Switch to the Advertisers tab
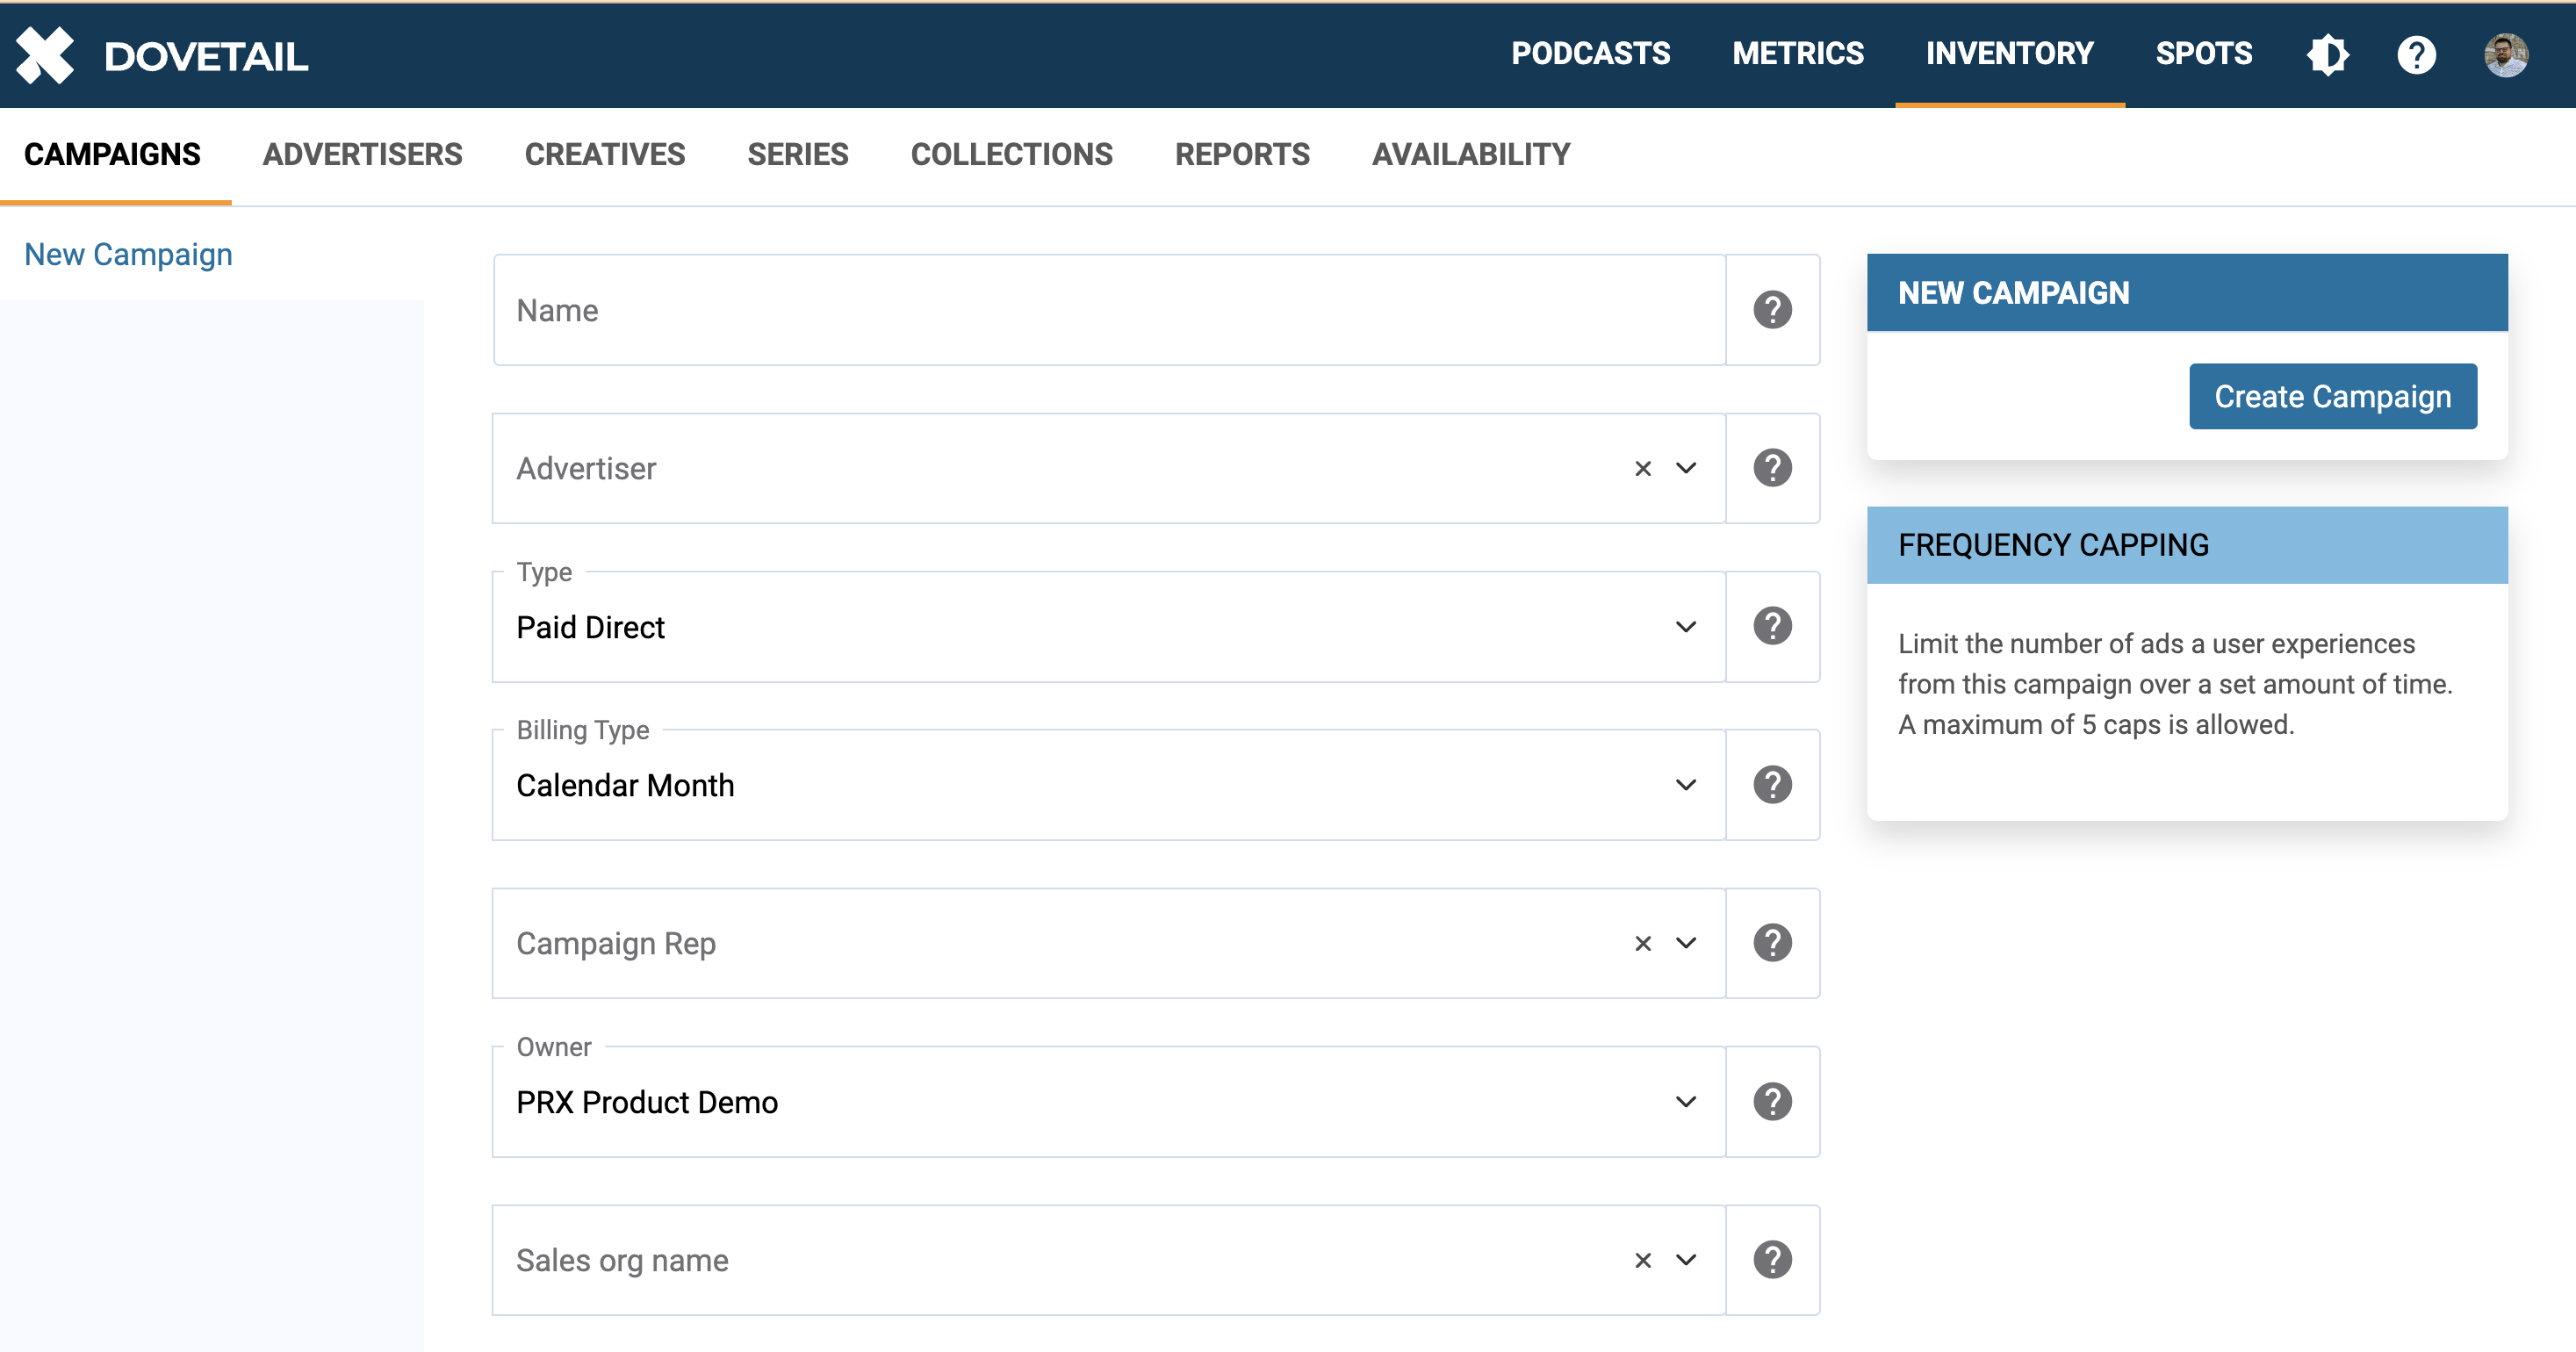Screen dimensions: 2576x1352 (362, 155)
